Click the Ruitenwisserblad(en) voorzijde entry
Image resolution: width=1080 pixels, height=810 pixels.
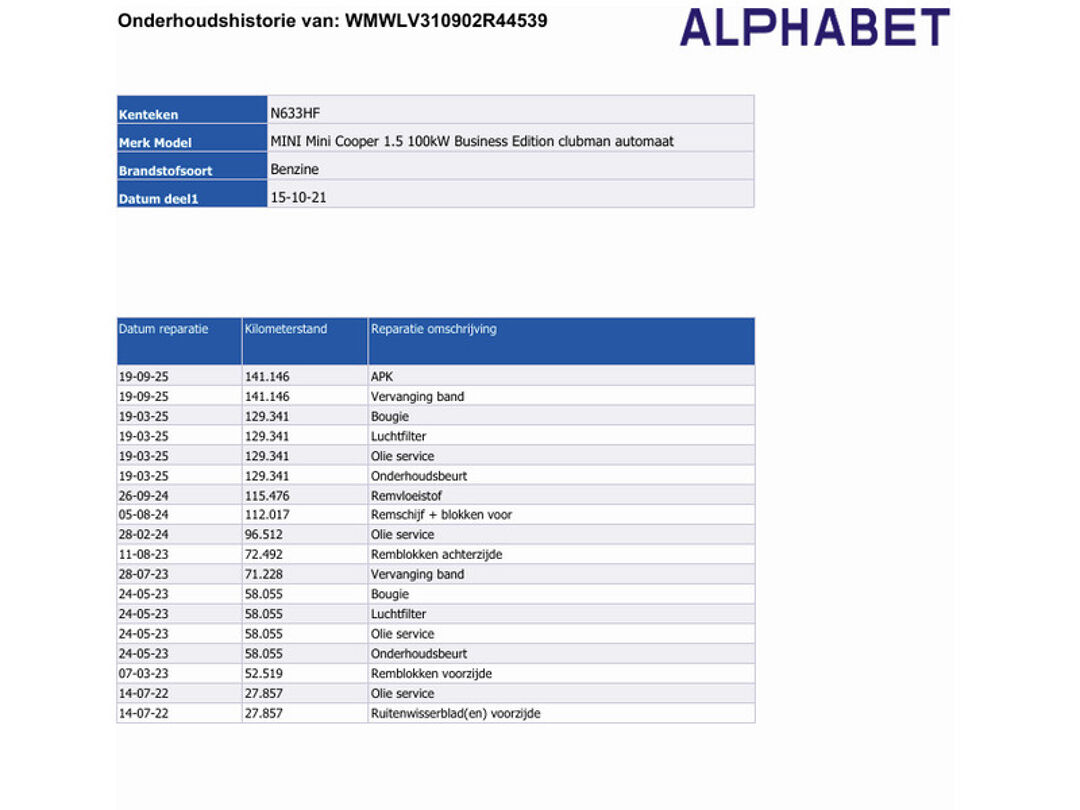(455, 713)
